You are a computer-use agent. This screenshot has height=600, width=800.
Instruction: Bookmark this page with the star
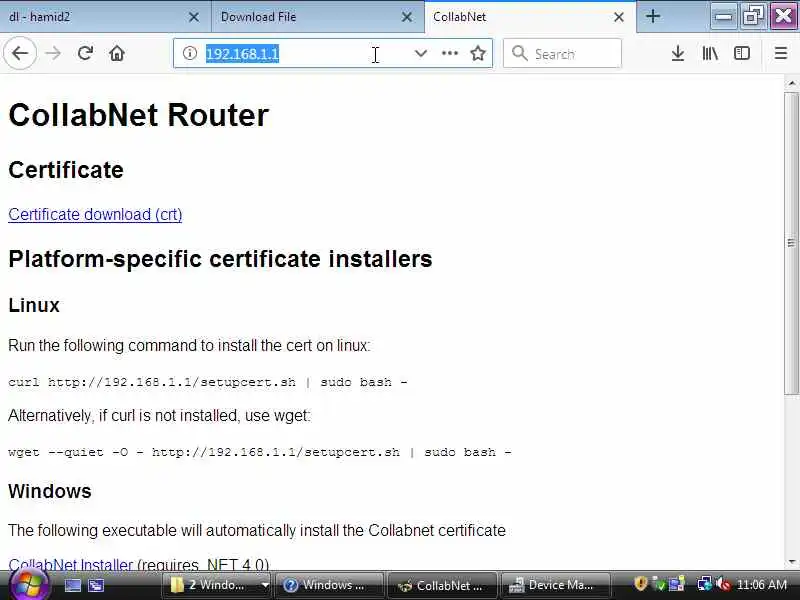[478, 53]
